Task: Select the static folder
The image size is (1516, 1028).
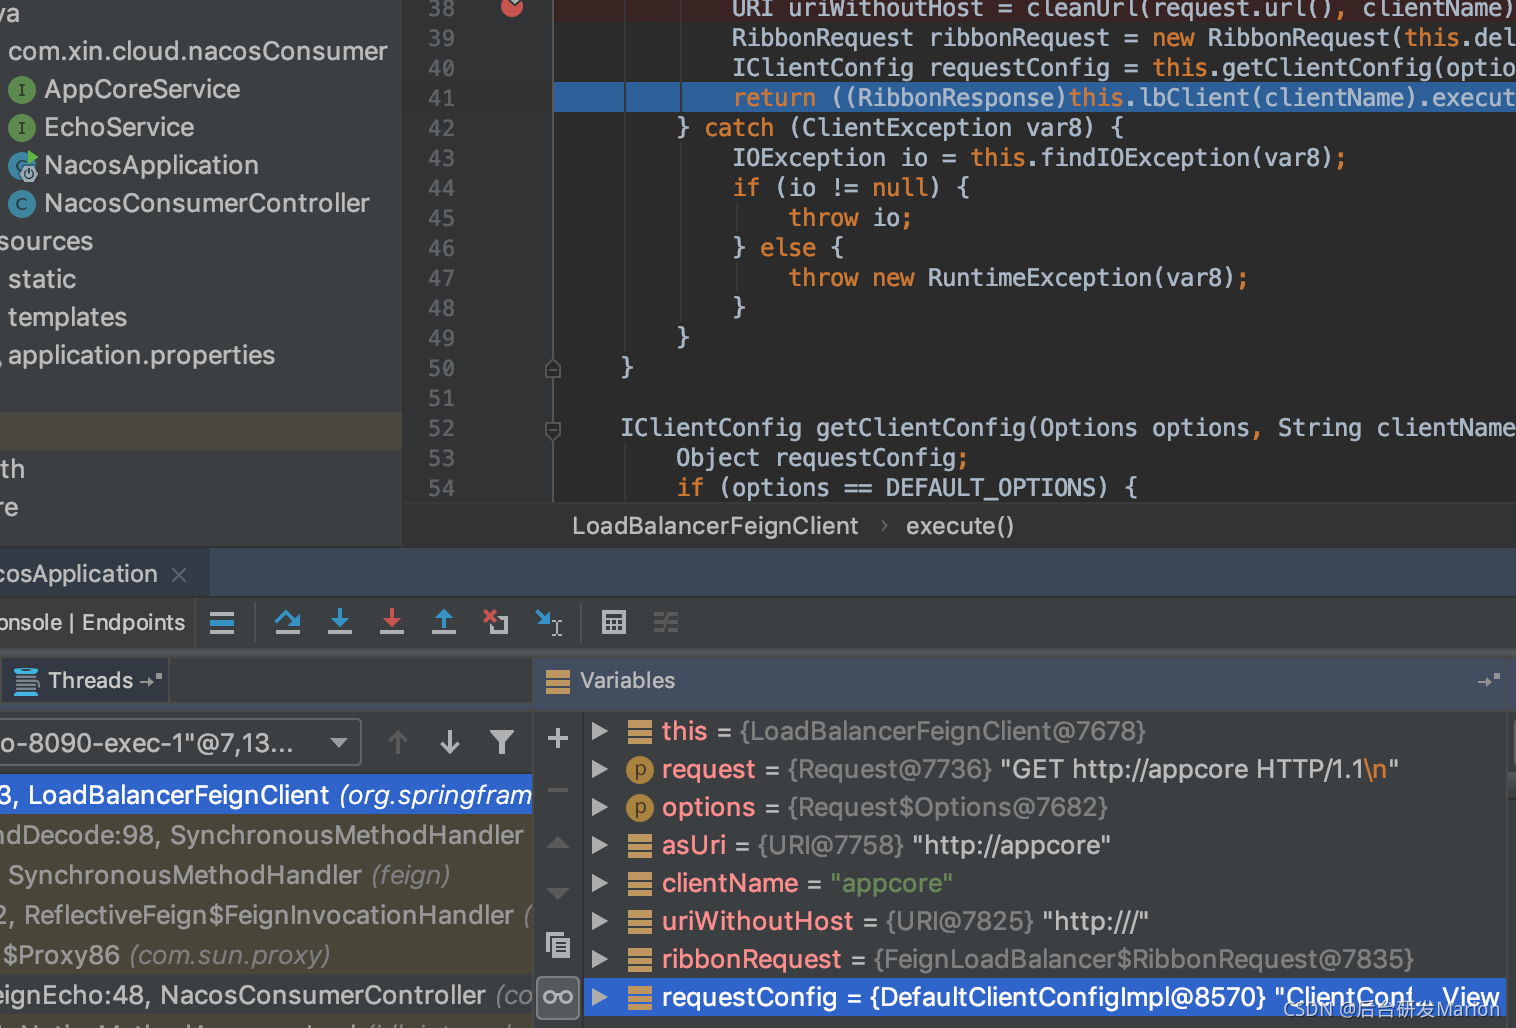Action: [42, 279]
